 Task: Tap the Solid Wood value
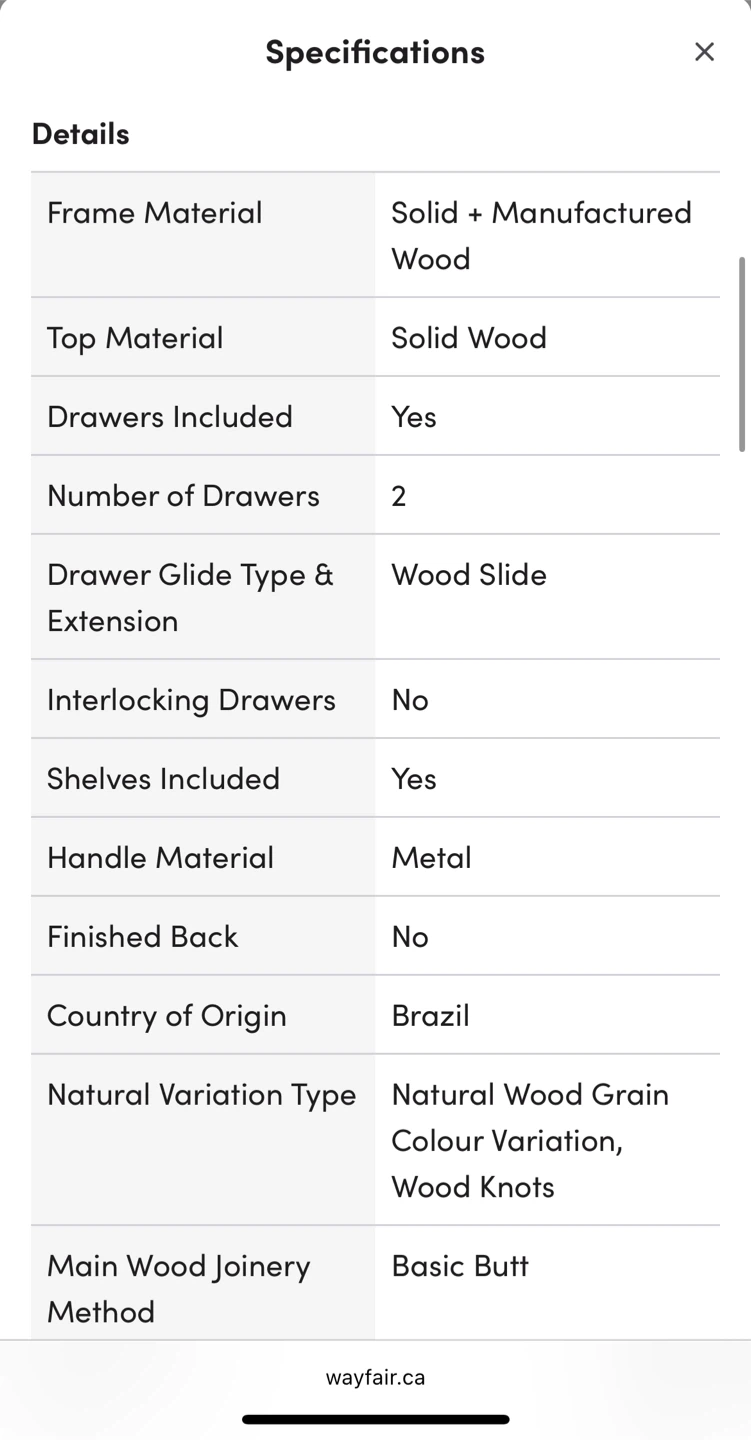(469, 337)
